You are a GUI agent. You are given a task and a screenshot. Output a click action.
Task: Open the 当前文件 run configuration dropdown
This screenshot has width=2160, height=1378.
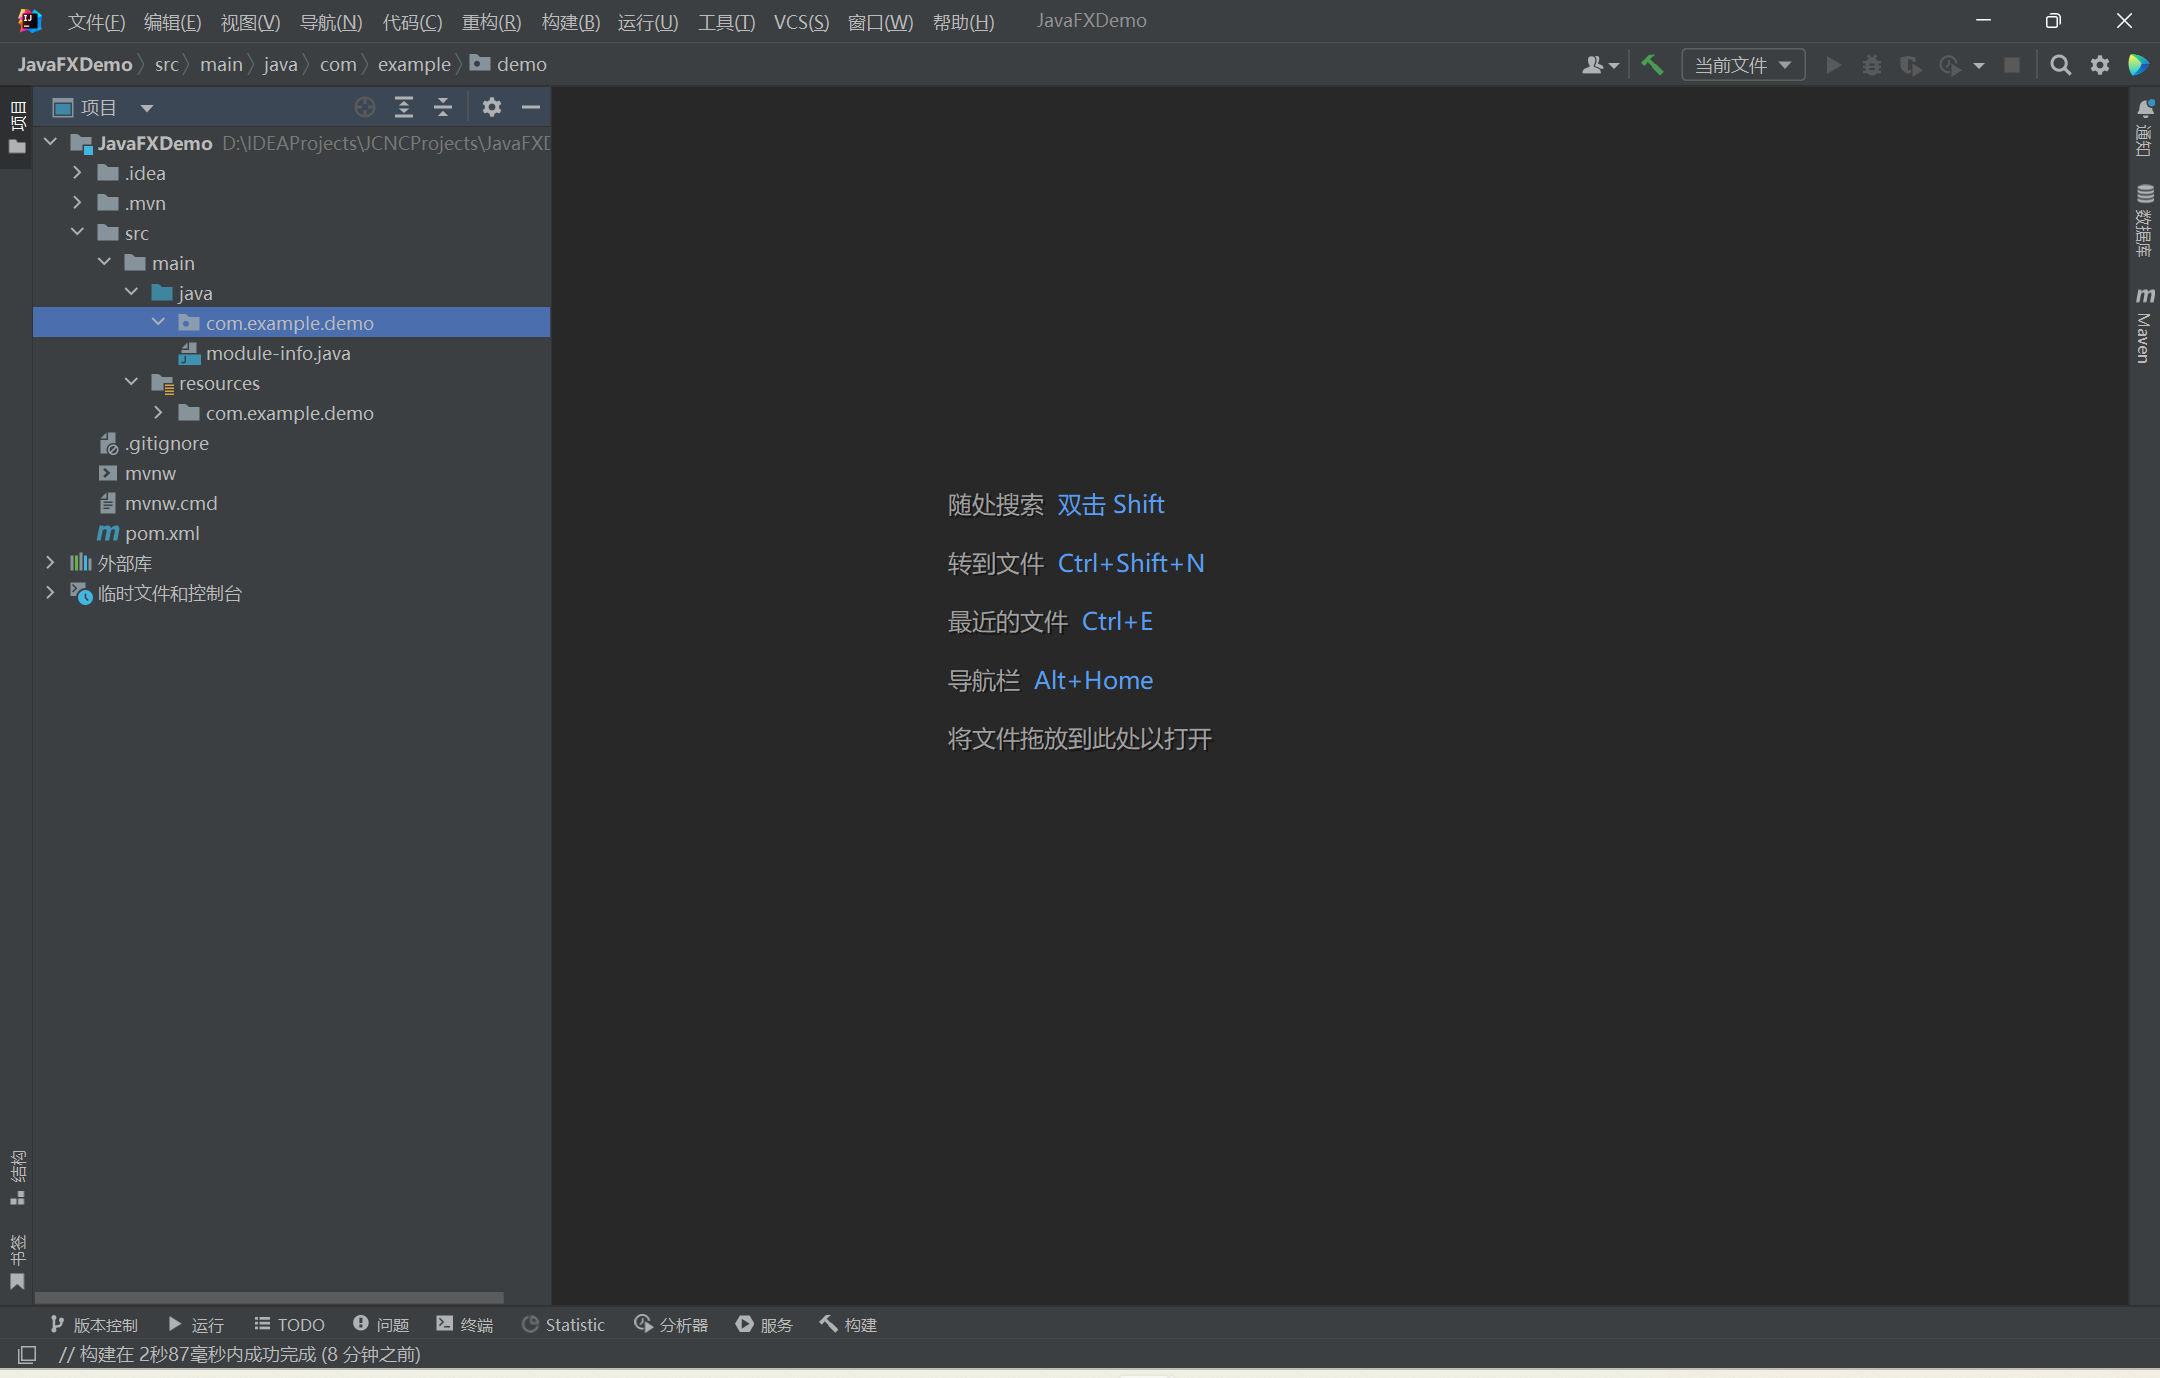click(x=1743, y=65)
